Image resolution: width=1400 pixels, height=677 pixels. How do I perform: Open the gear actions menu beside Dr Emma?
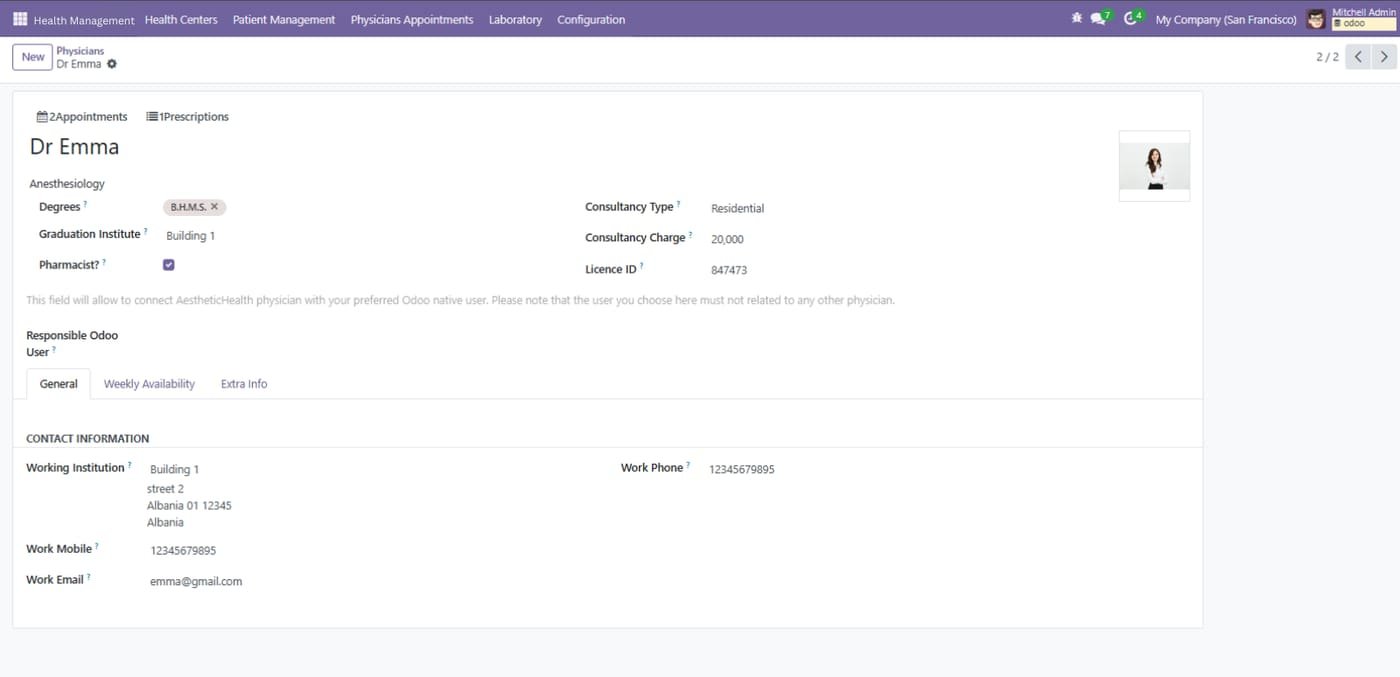[112, 64]
